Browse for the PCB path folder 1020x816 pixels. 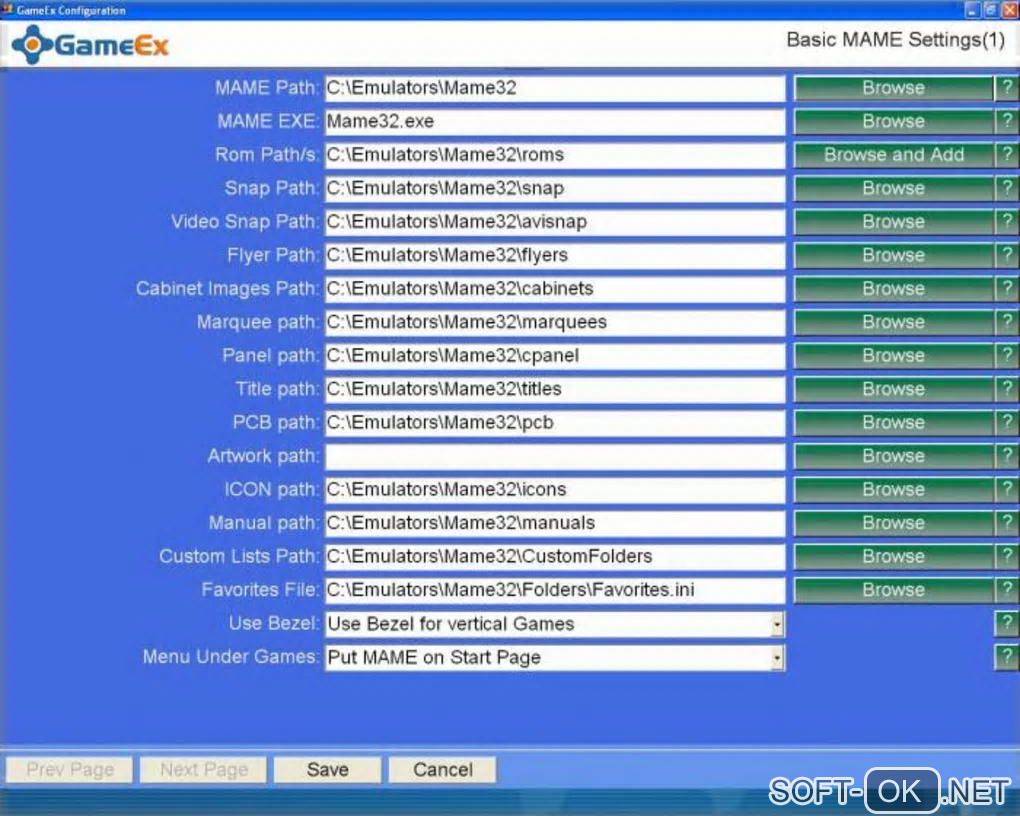pyautogui.click(x=894, y=422)
